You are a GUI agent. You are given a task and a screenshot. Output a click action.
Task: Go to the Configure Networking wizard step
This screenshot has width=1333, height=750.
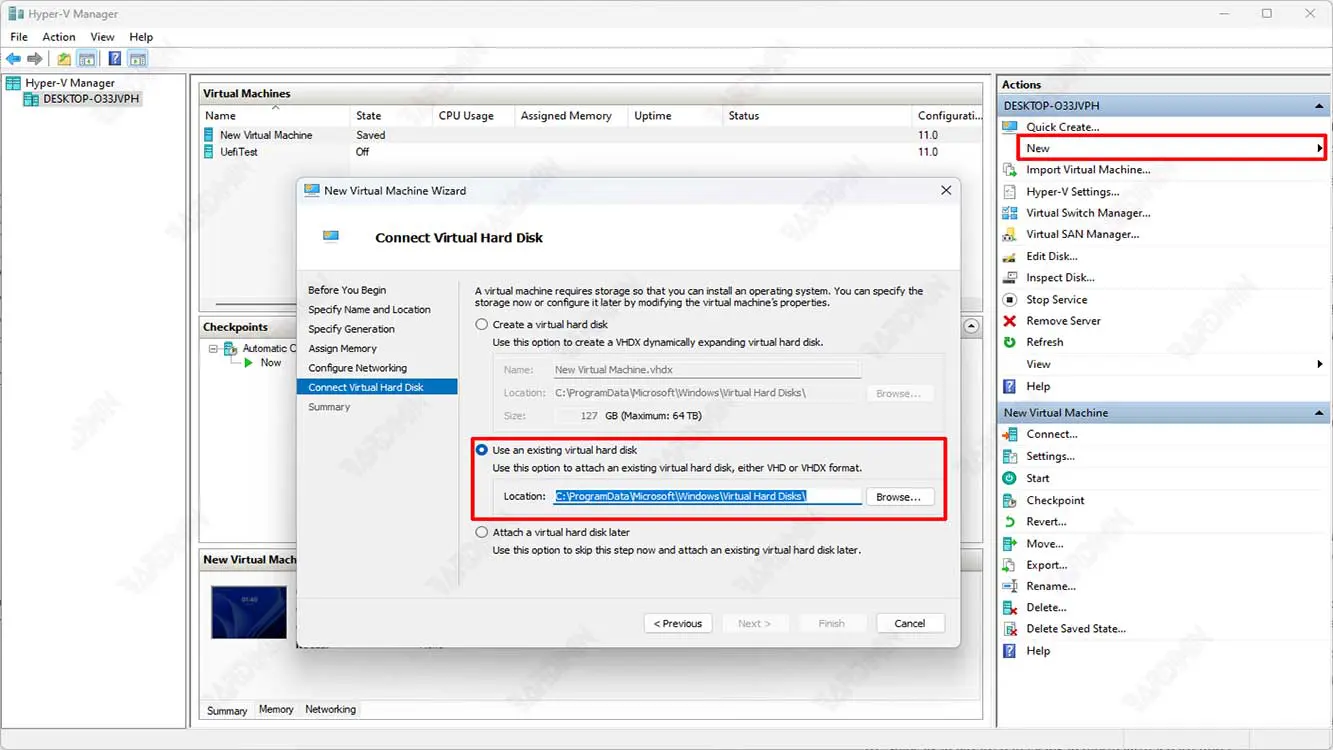[357, 368]
